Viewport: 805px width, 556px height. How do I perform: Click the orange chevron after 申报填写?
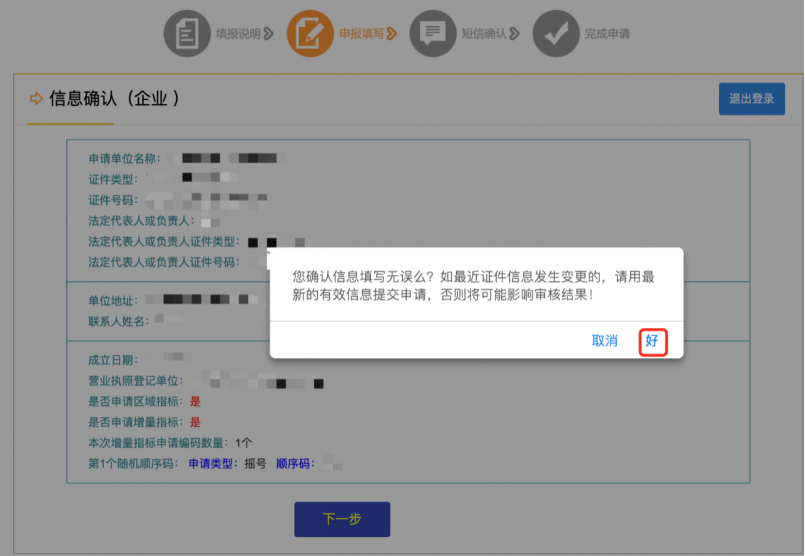(392, 34)
